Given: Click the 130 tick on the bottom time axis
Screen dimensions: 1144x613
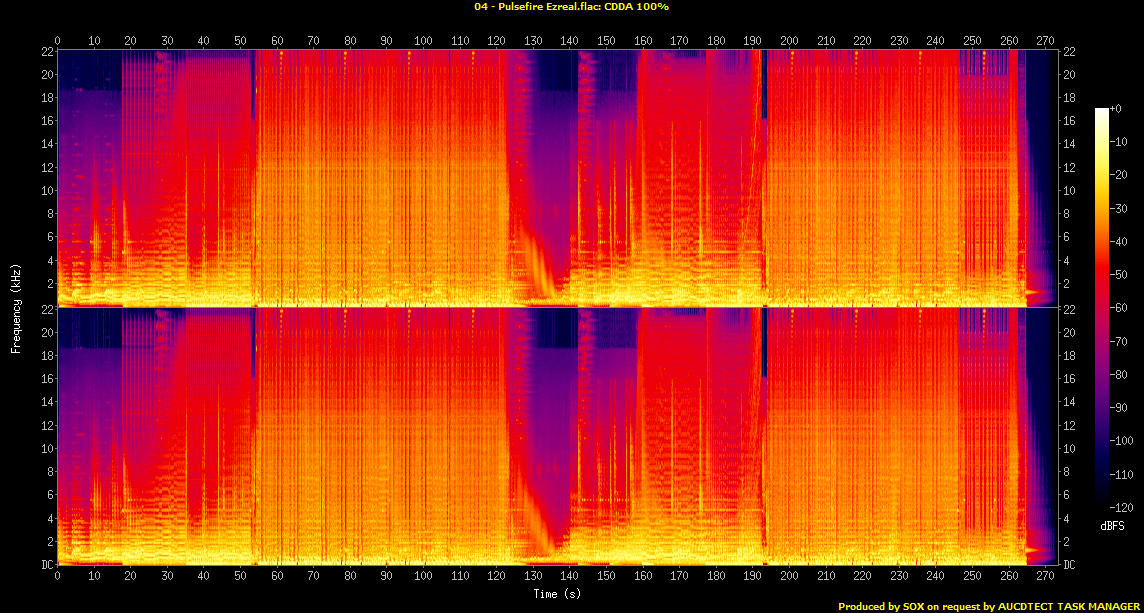Looking at the screenshot, I should [533, 577].
